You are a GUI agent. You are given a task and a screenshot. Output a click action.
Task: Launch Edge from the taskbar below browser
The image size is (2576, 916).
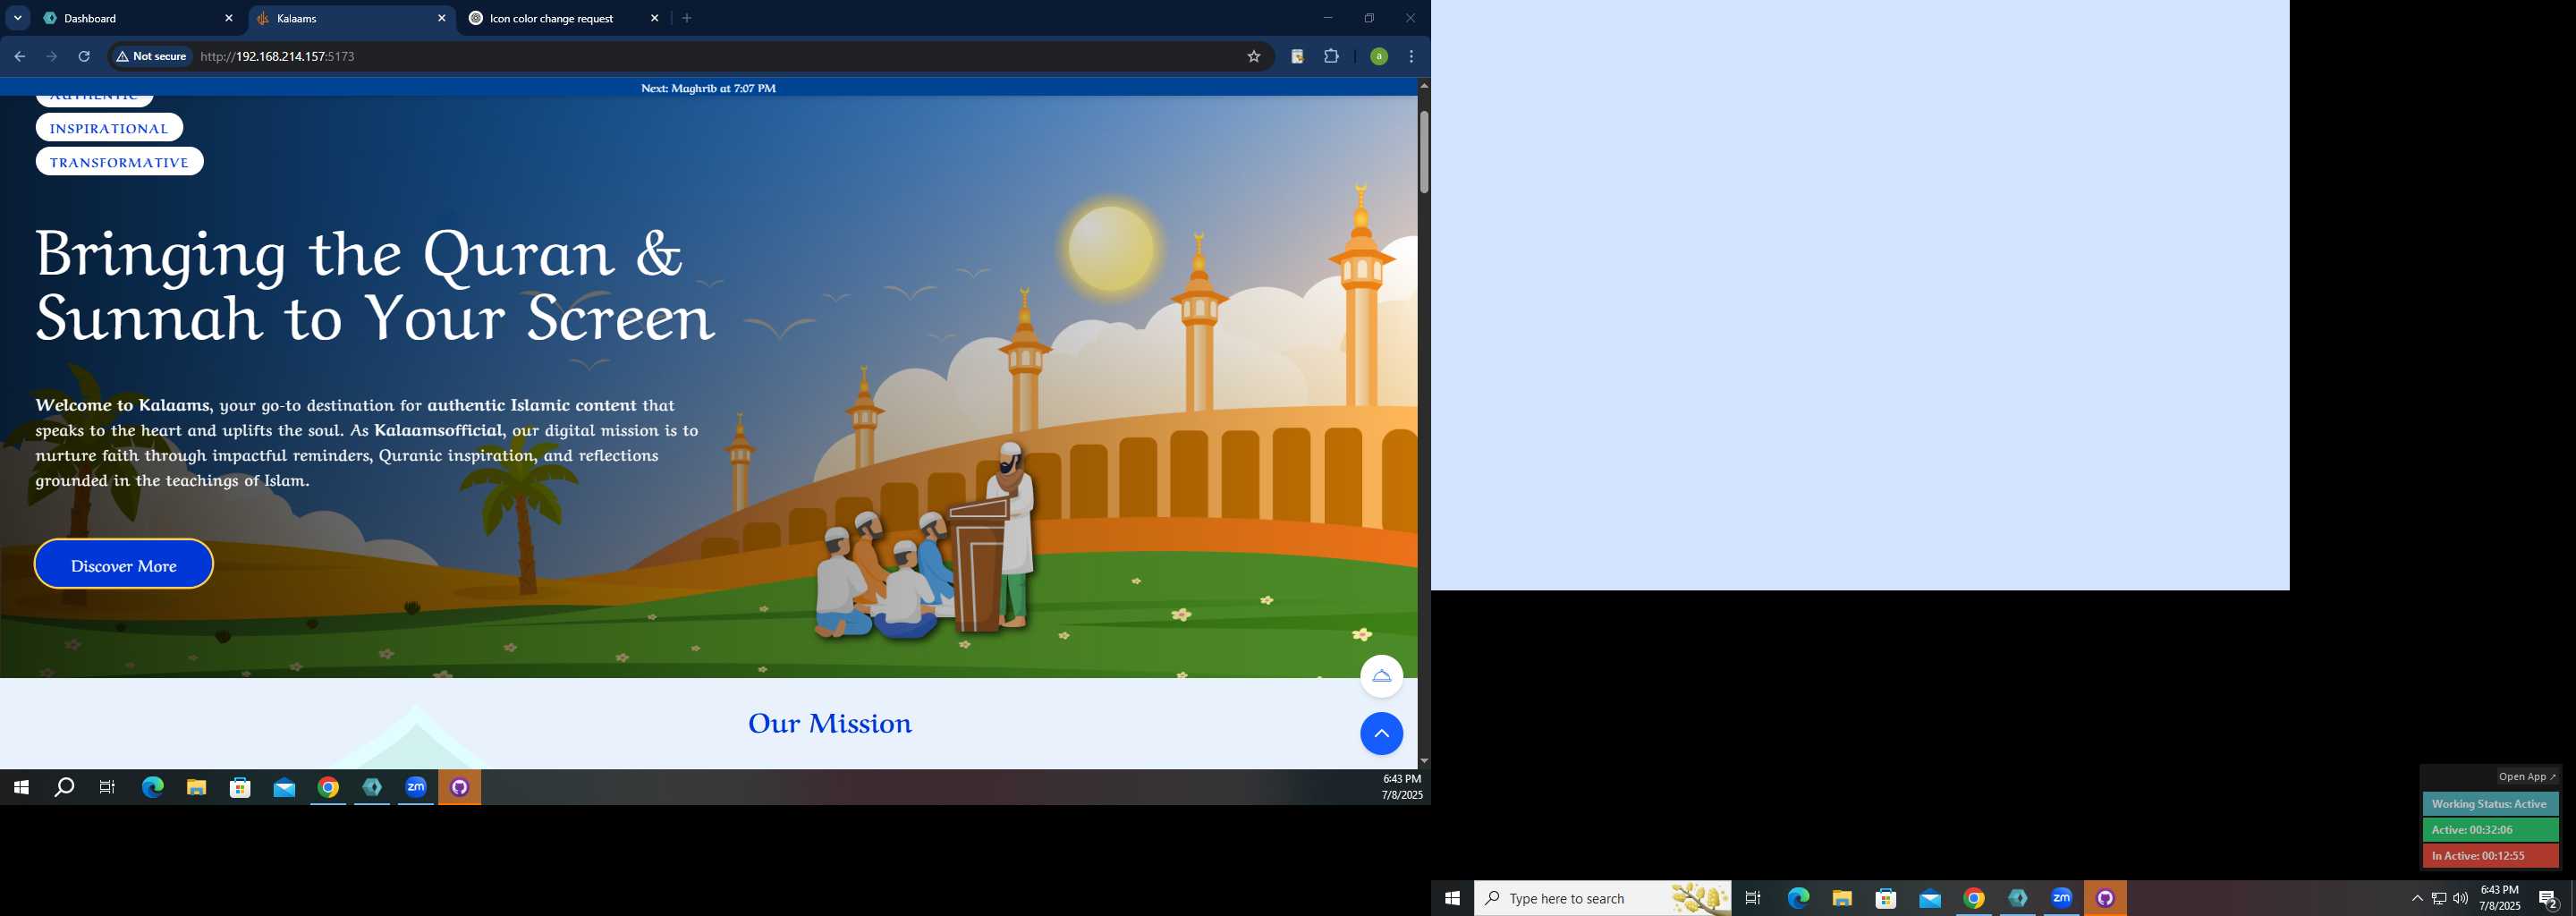point(152,788)
